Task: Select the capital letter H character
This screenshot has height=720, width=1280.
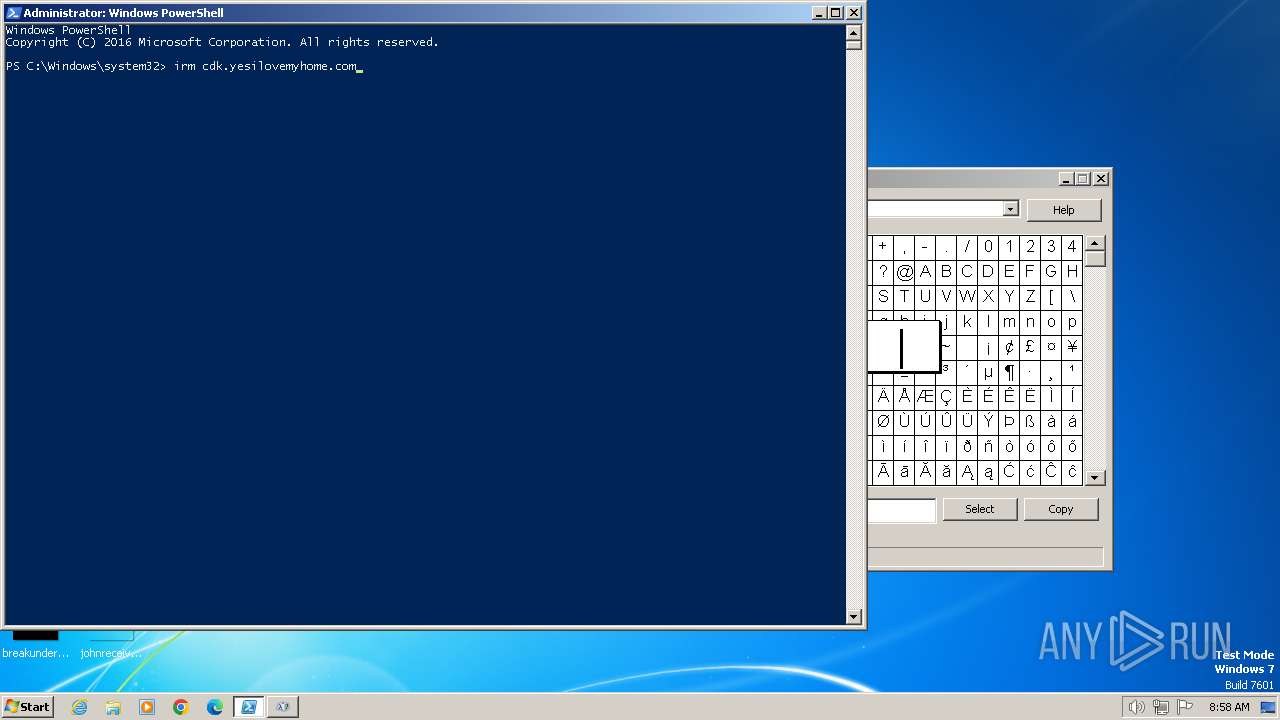Action: (x=1072, y=271)
